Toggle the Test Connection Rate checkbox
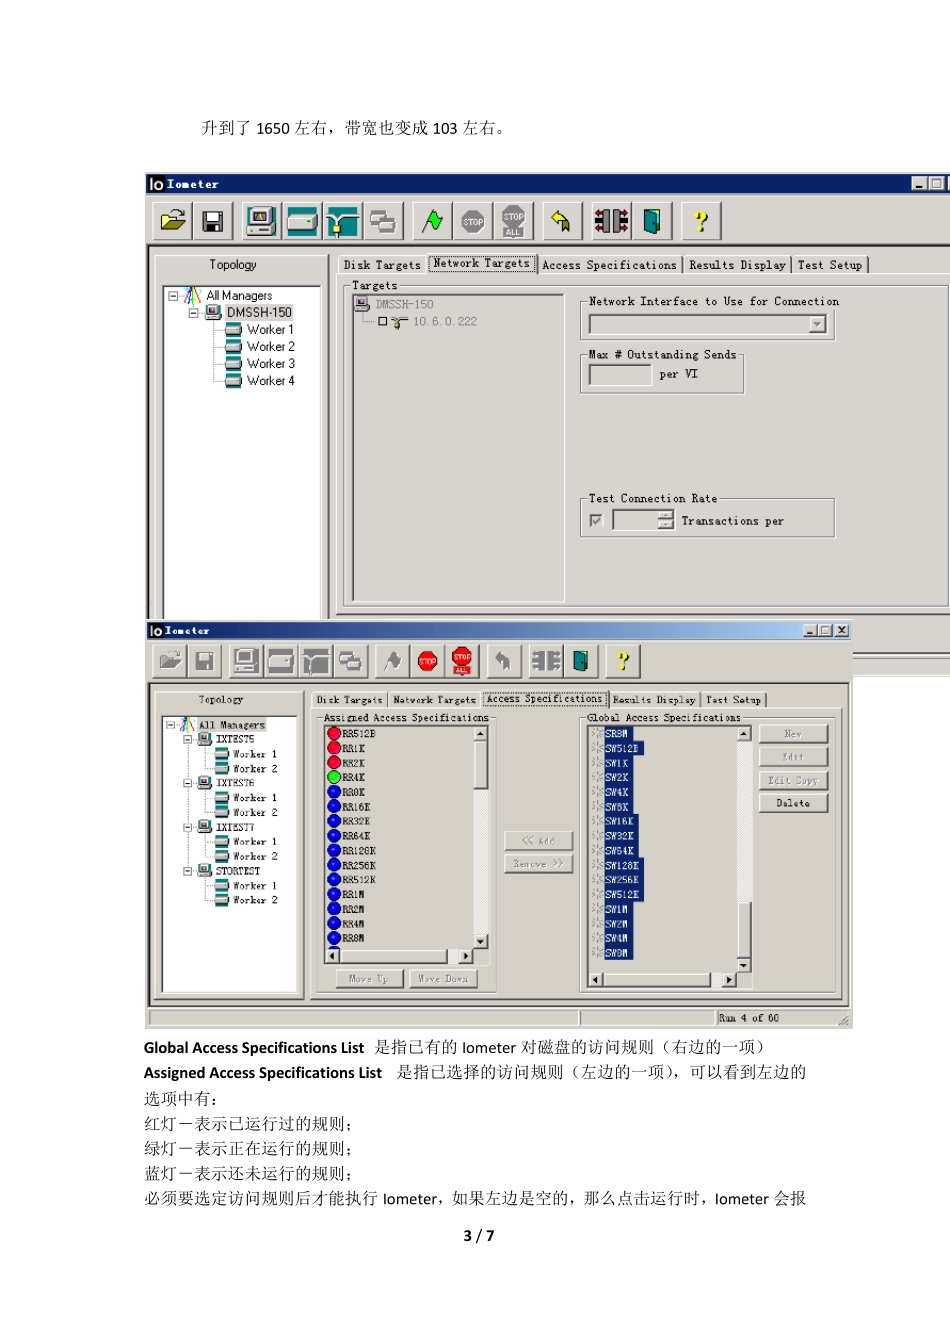This screenshot has height=1344, width=950. tap(596, 521)
